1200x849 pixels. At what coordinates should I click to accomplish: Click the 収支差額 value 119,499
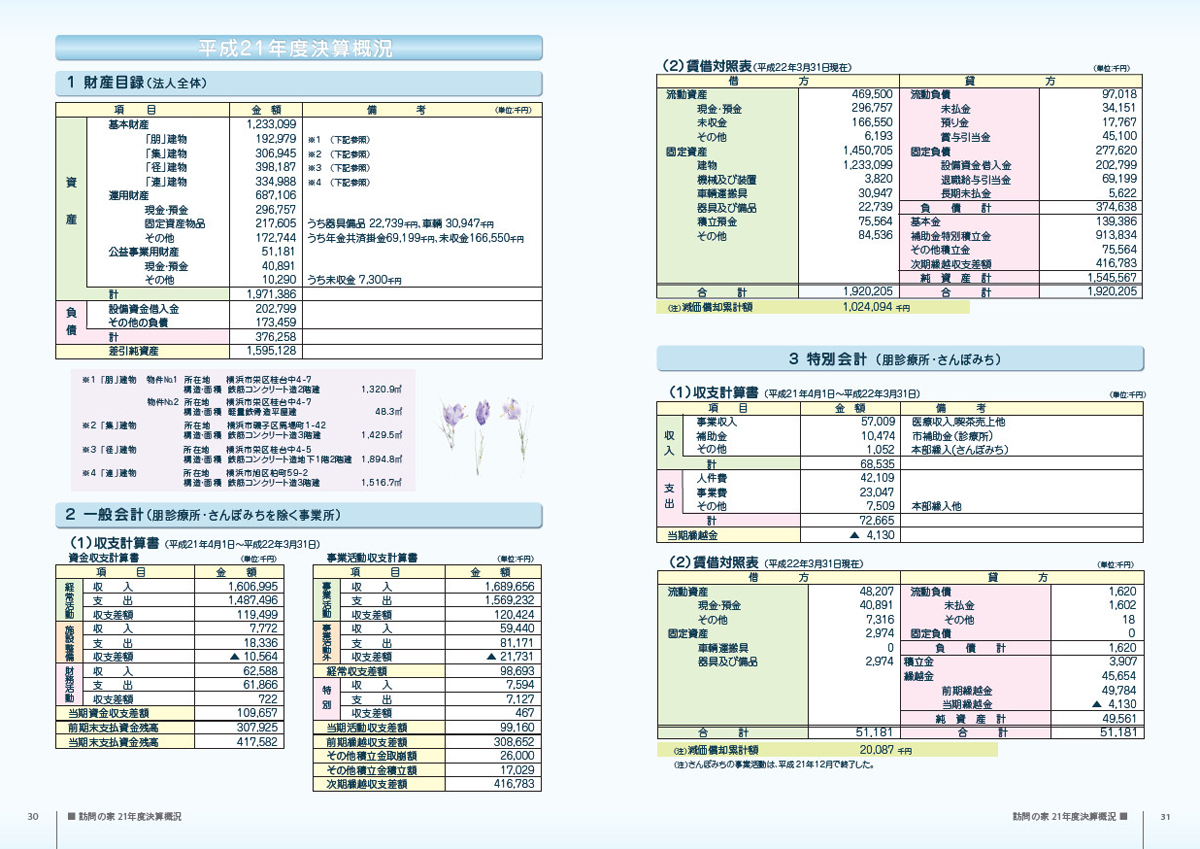[x=257, y=615]
